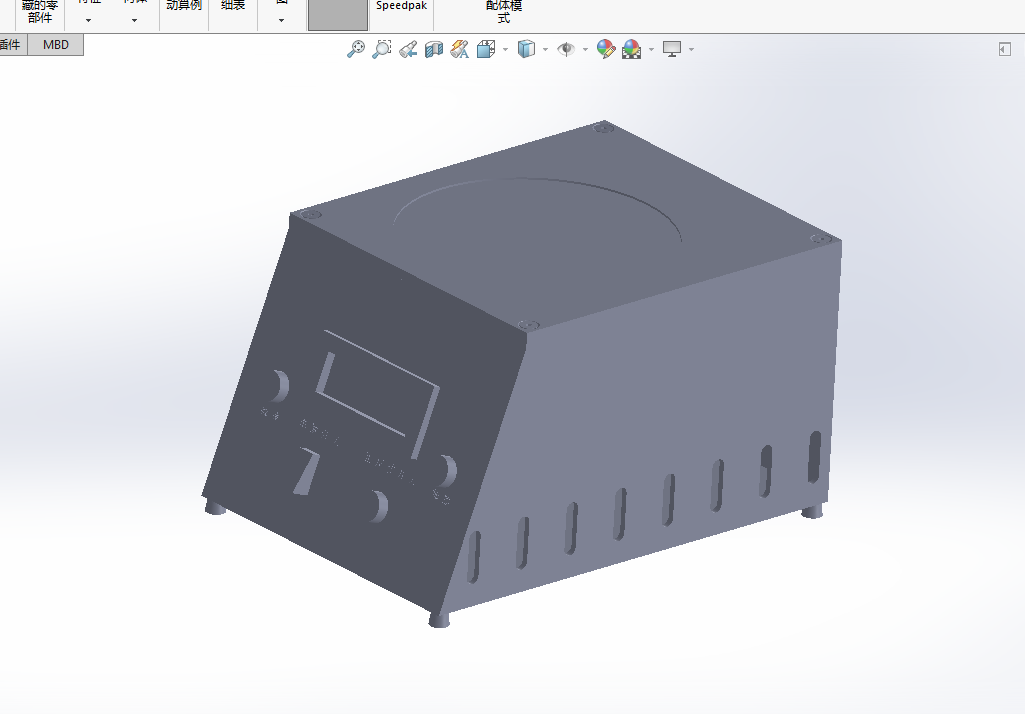
Task: Open the Dynamic Annotation Views icon
Action: (x=460, y=49)
